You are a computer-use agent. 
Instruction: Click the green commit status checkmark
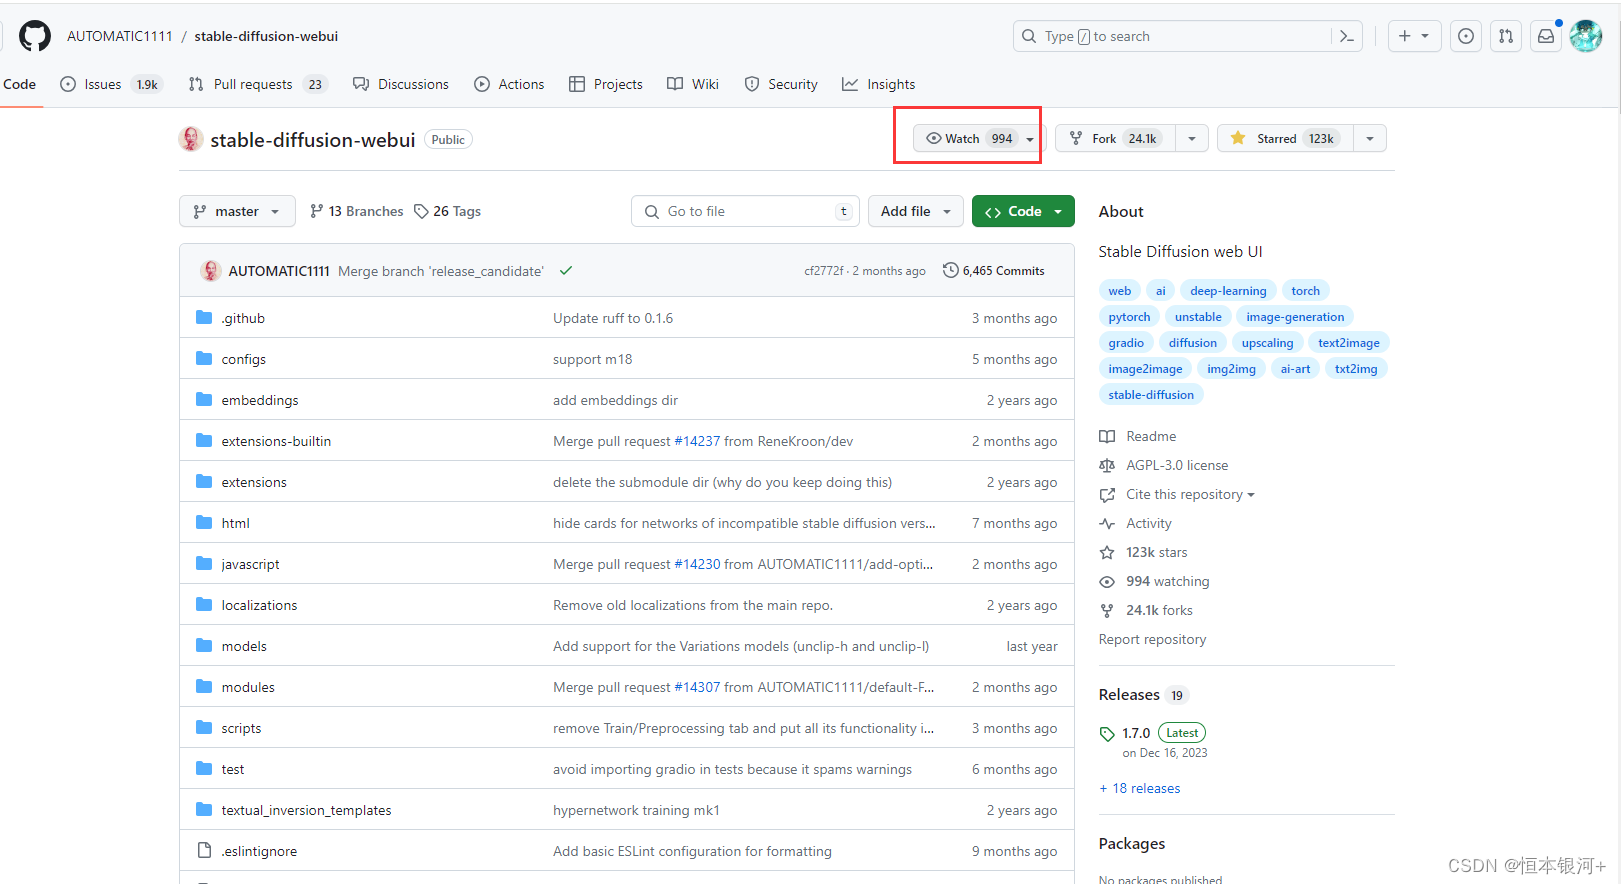click(566, 271)
